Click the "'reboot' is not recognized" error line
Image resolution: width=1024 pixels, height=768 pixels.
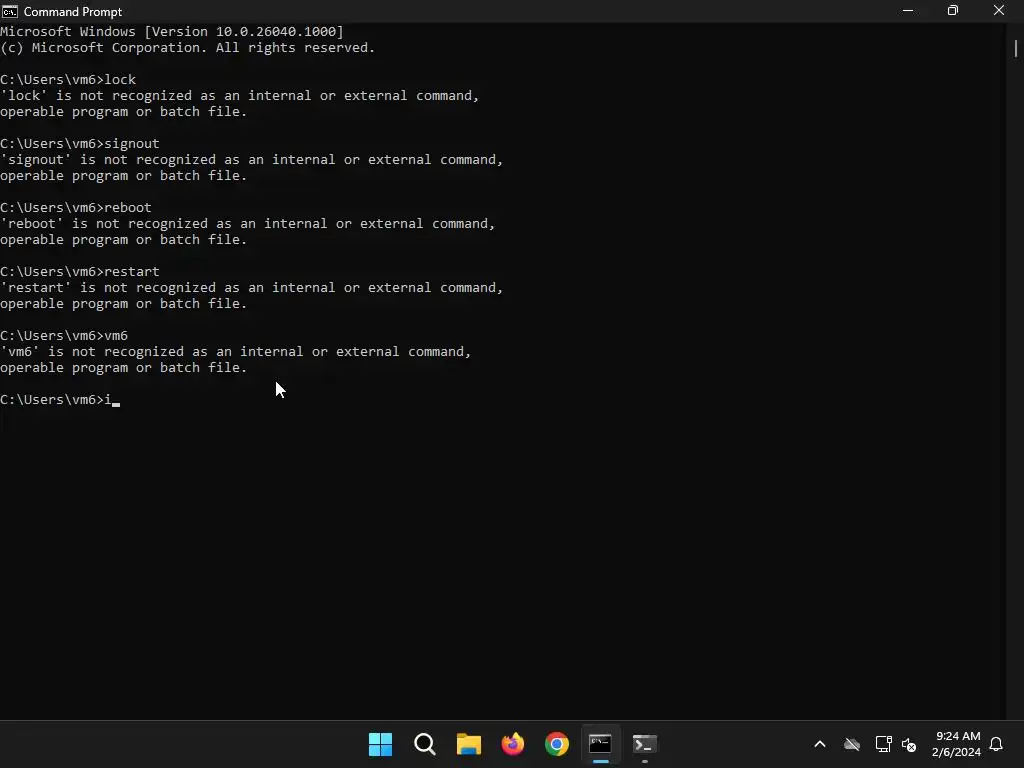[248, 223]
